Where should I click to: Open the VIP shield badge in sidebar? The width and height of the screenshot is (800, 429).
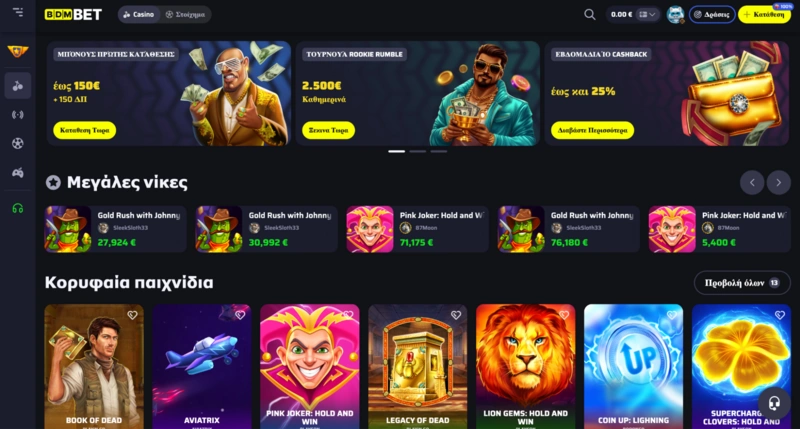click(x=17, y=51)
